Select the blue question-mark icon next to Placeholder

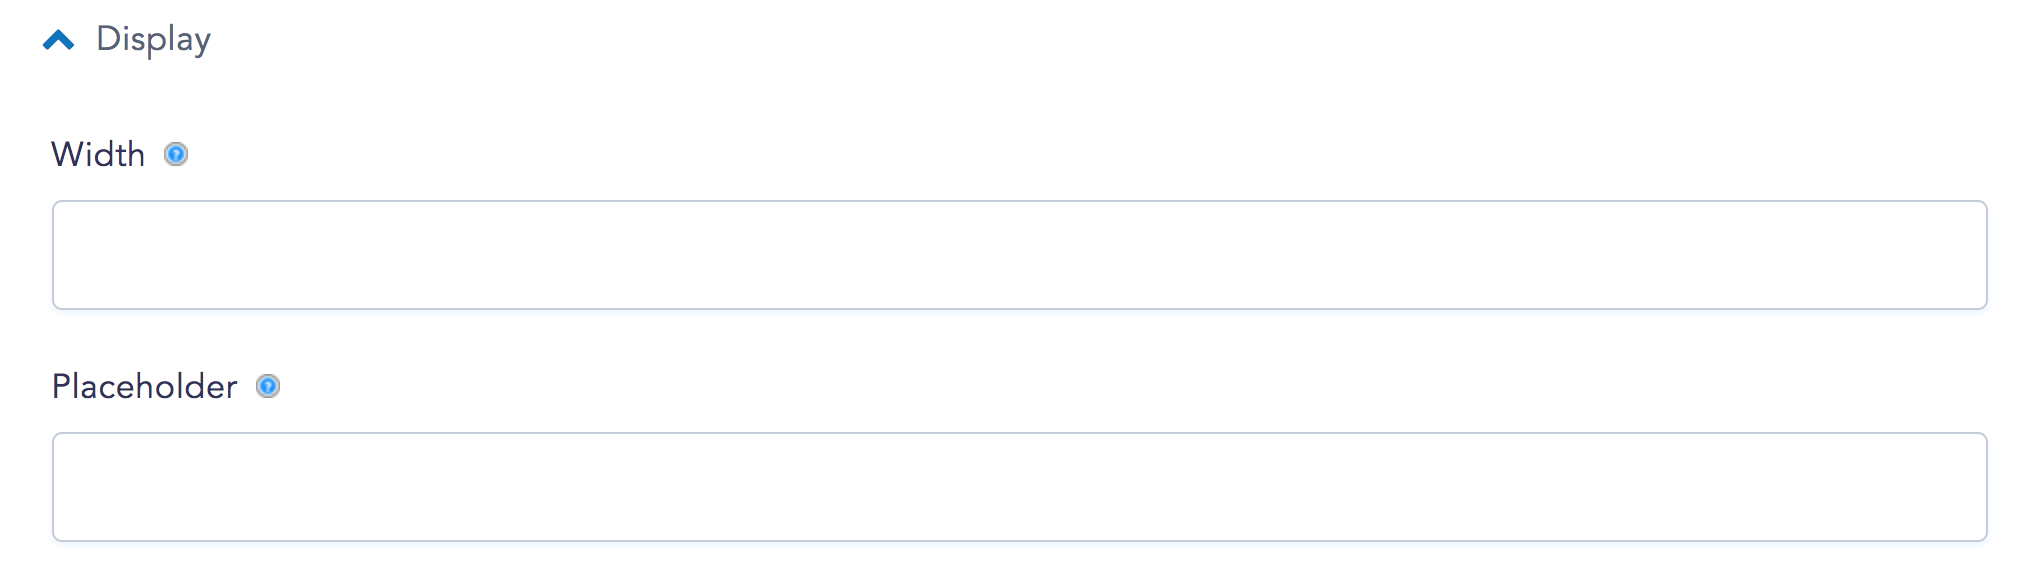pos(268,386)
